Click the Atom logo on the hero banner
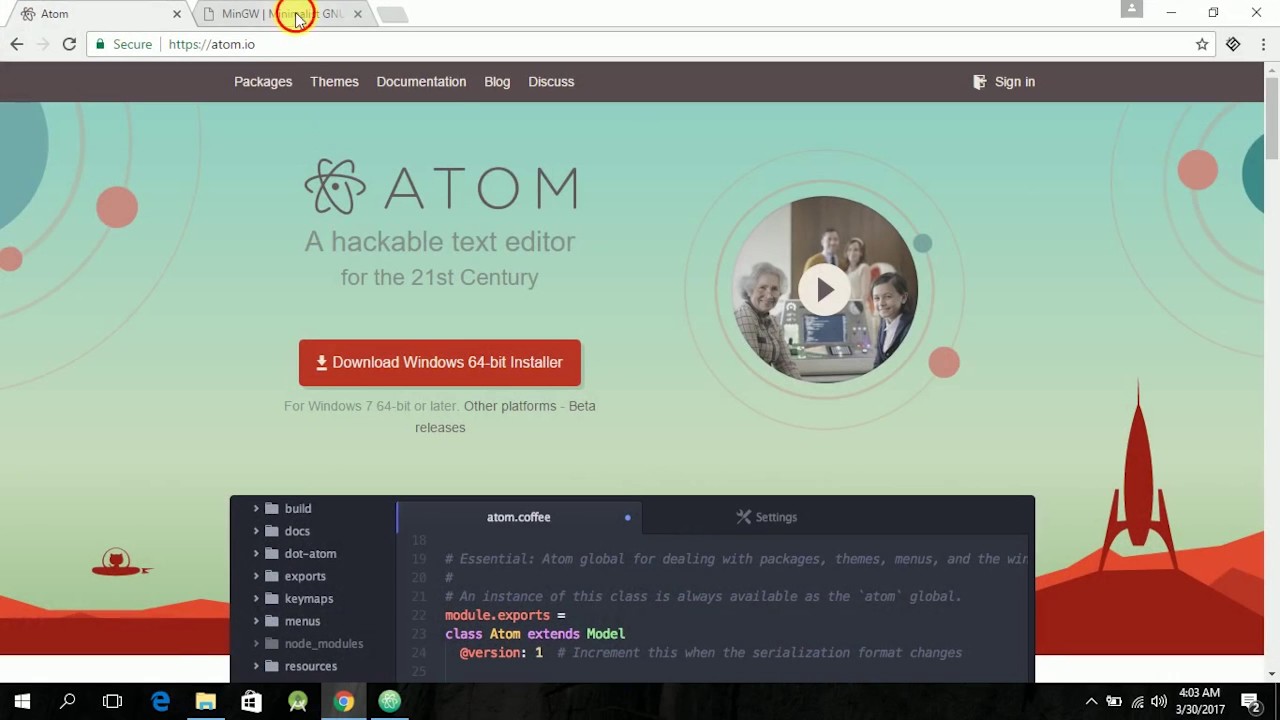 coord(441,187)
